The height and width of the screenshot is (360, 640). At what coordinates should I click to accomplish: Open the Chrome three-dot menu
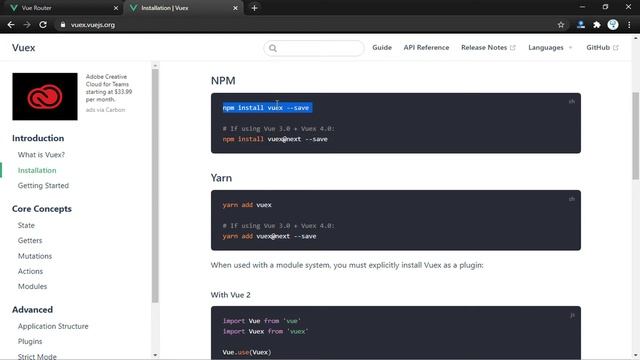(629, 25)
